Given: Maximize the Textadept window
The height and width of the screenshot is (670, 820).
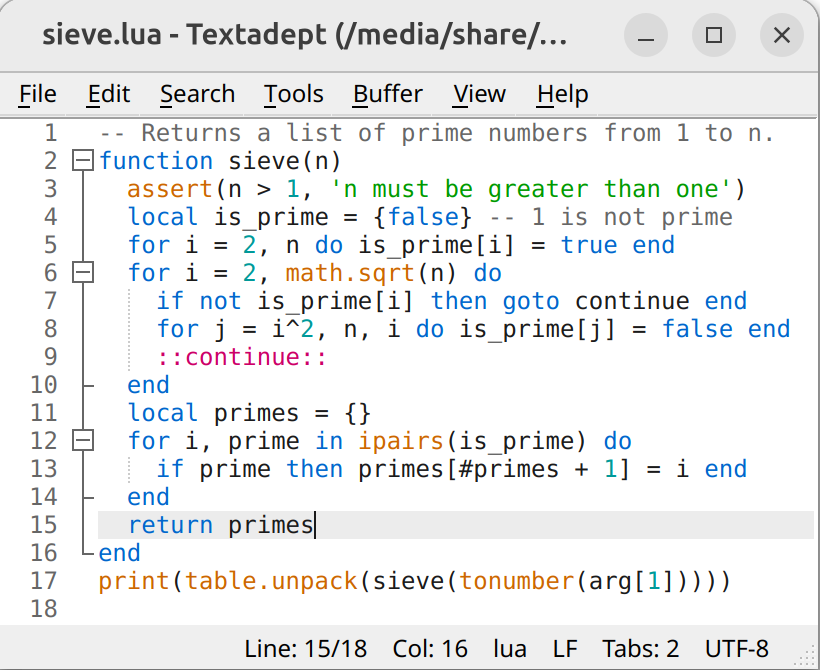Looking at the screenshot, I should [713, 36].
